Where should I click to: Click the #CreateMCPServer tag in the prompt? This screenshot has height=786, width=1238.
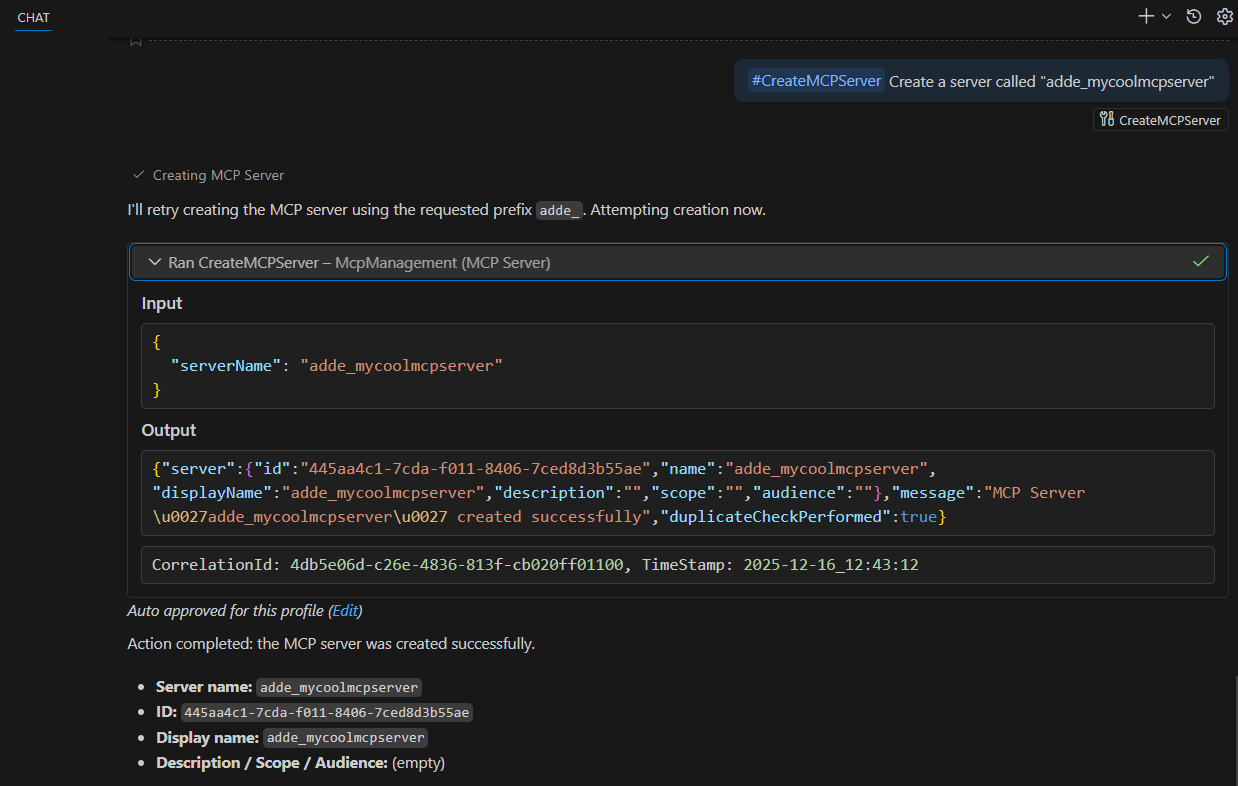click(x=816, y=81)
